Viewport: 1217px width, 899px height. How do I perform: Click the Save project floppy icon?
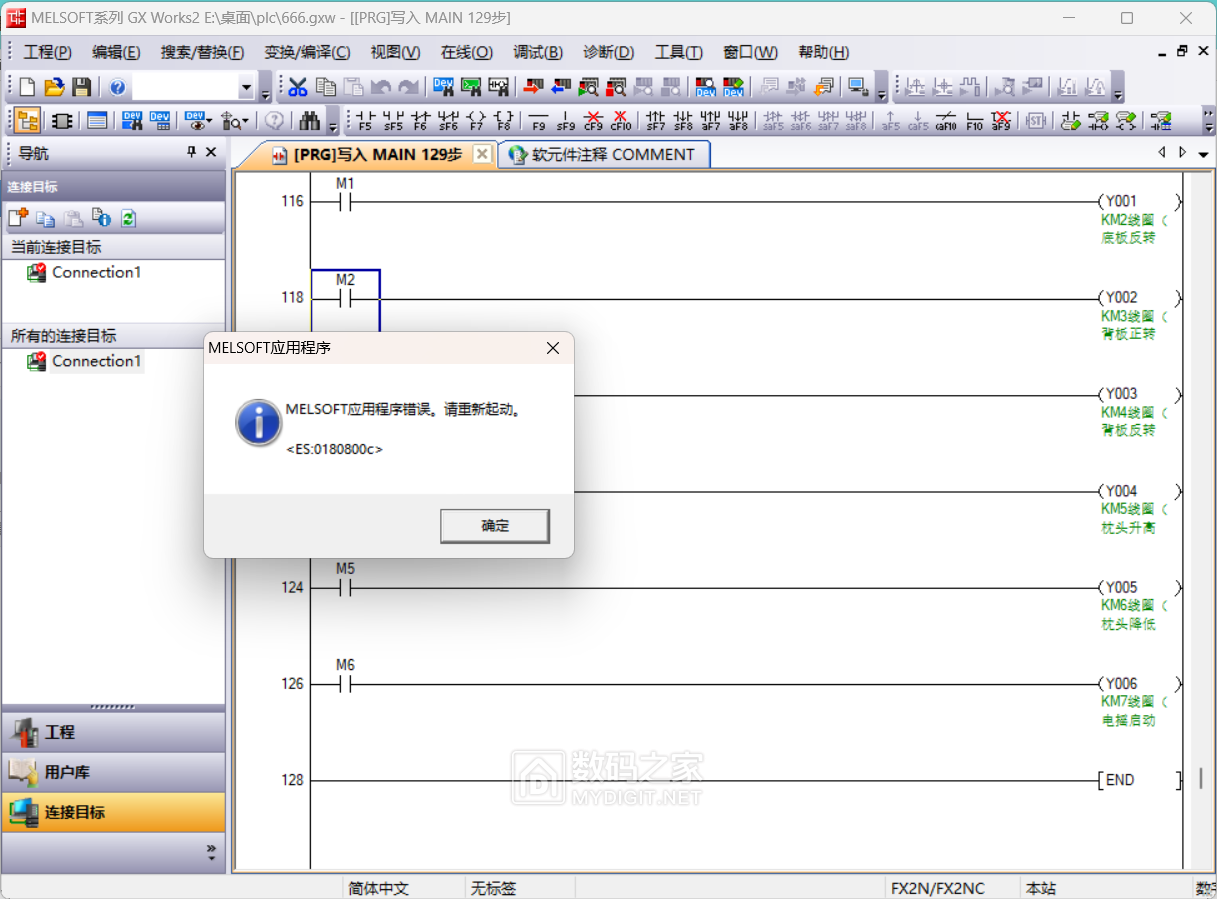81,87
